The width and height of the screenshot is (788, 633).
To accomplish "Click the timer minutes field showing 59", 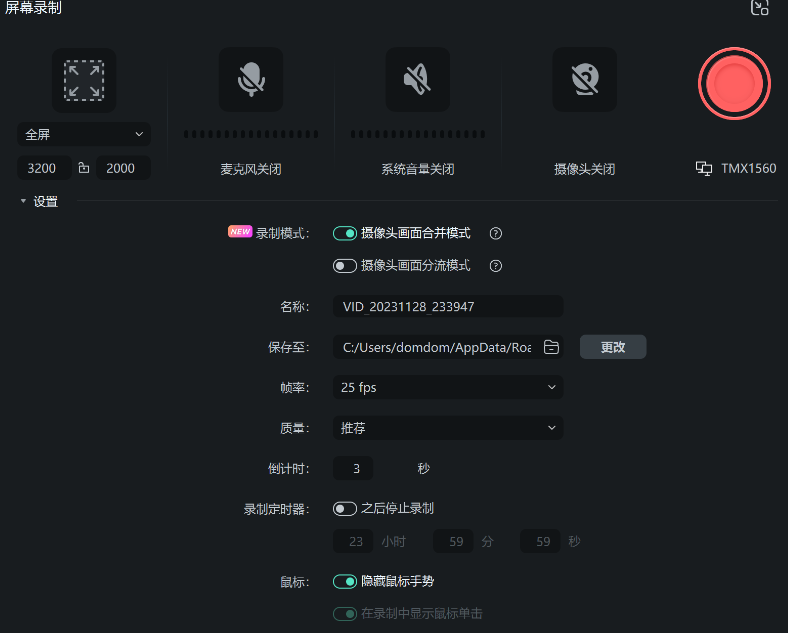I will click(x=453, y=541).
